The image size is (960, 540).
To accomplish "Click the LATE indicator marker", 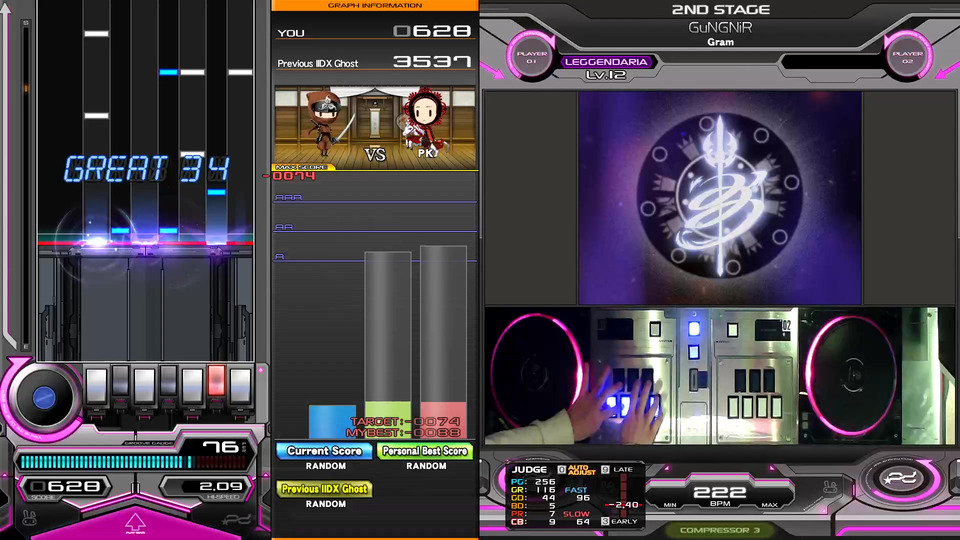I will click(618, 470).
